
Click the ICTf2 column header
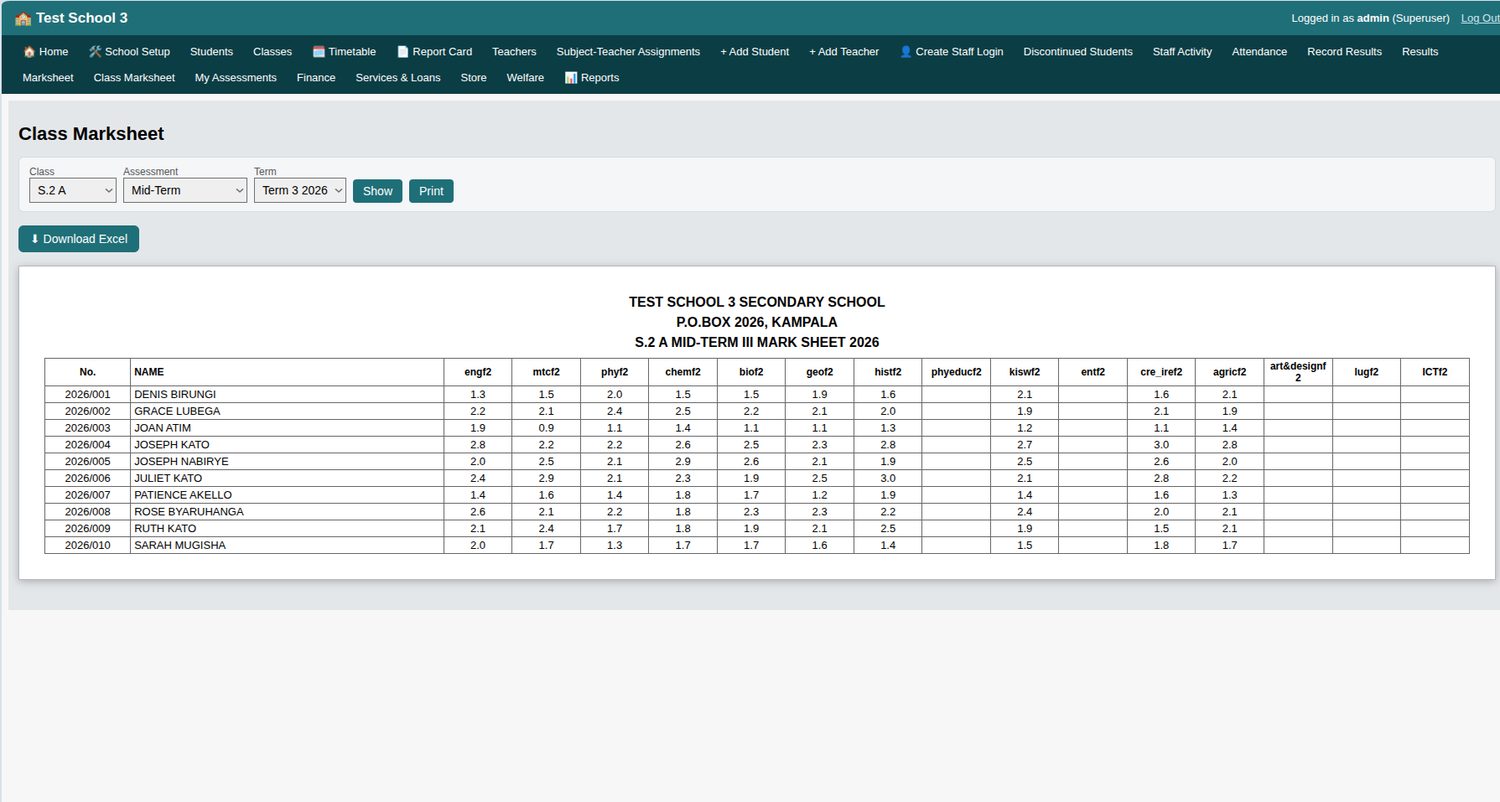click(x=1435, y=372)
